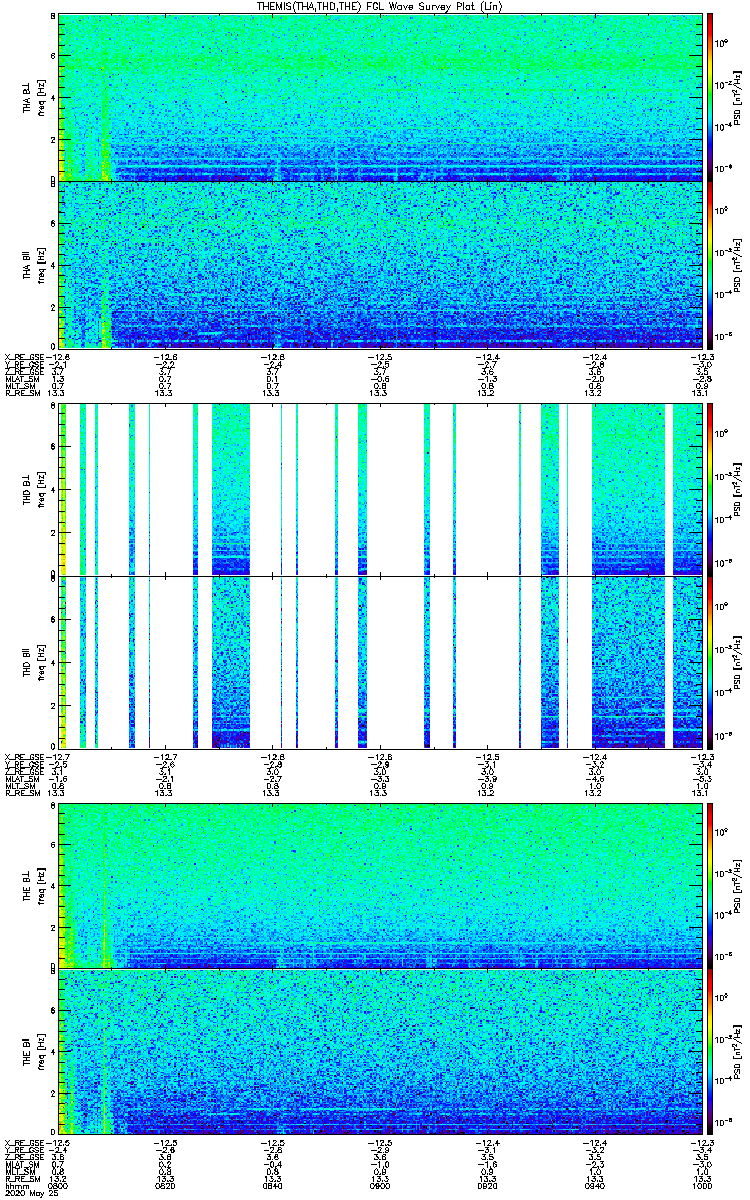Click the PSD label beside the THE B-parallel color bar
The height and width of the screenshot is (1200, 750).
pyautogui.click(x=739, y=1051)
